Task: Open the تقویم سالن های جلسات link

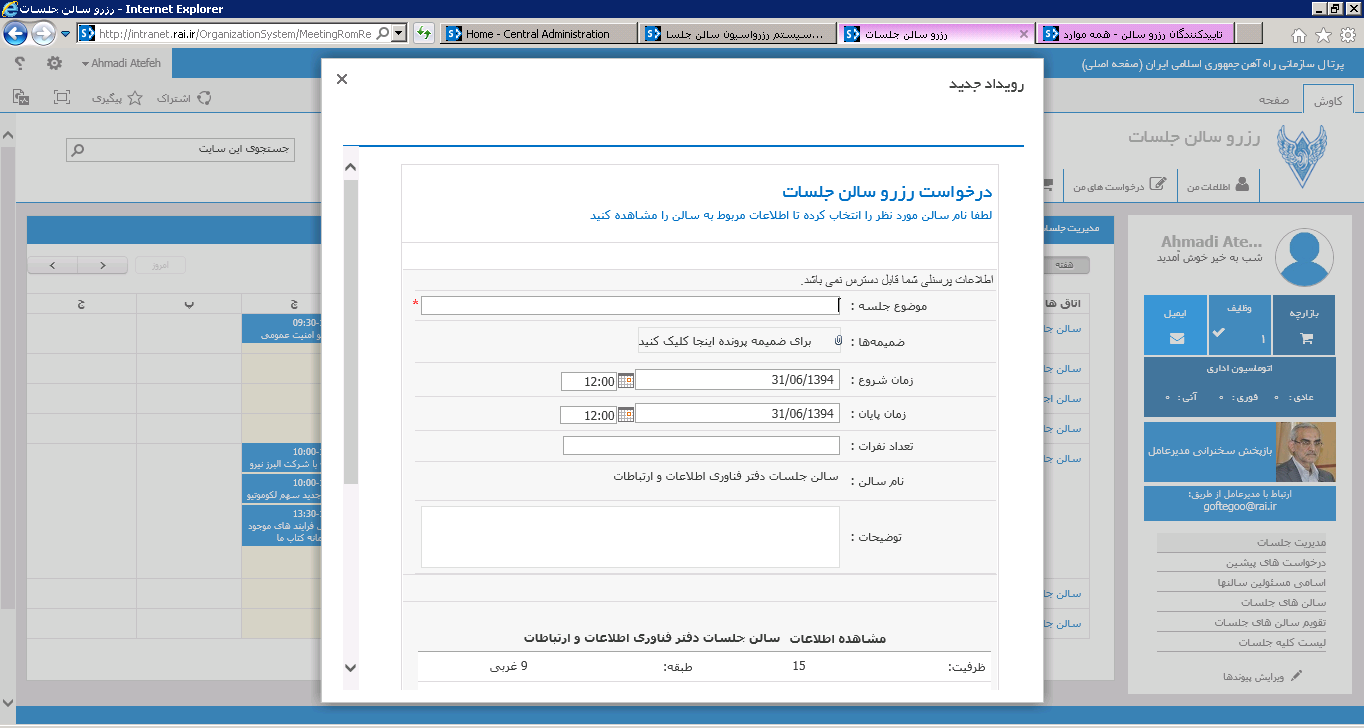Action: click(x=1269, y=622)
